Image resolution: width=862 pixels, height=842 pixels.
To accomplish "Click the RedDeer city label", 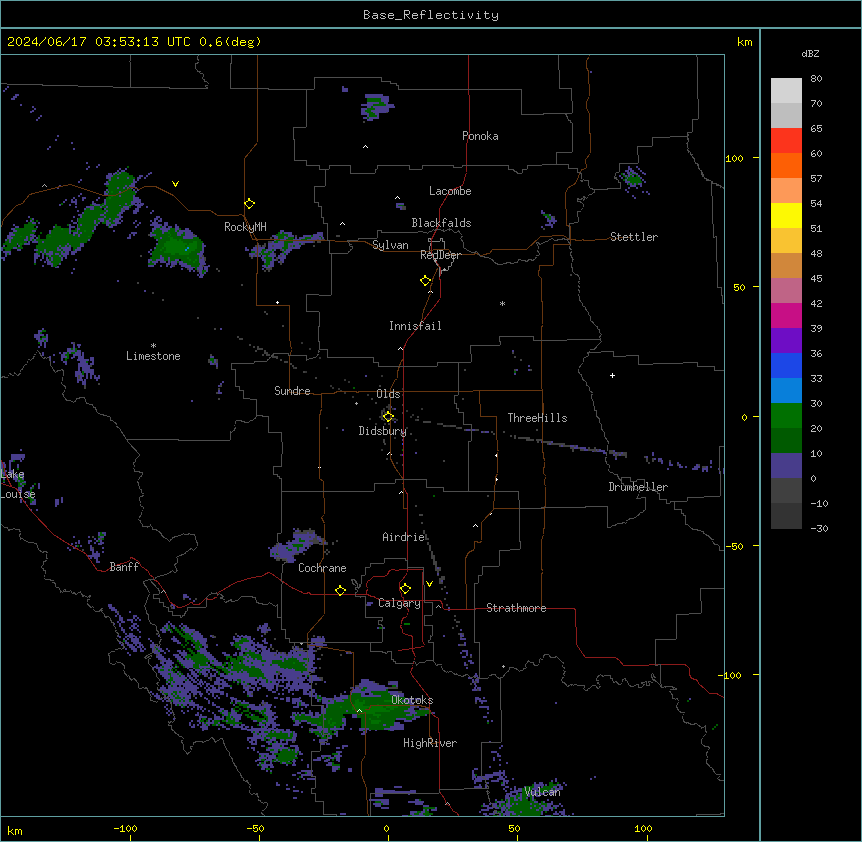I will [440, 255].
